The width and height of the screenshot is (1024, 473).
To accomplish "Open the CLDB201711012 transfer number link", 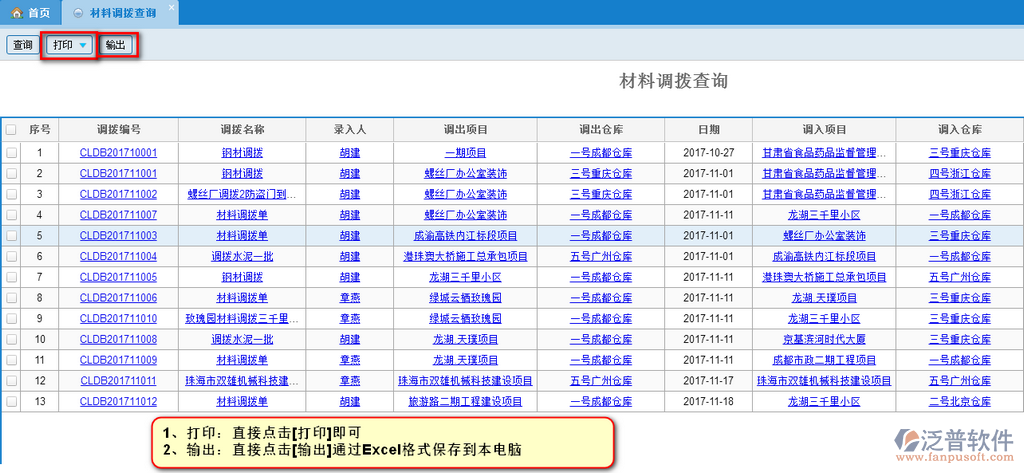I will click(118, 402).
